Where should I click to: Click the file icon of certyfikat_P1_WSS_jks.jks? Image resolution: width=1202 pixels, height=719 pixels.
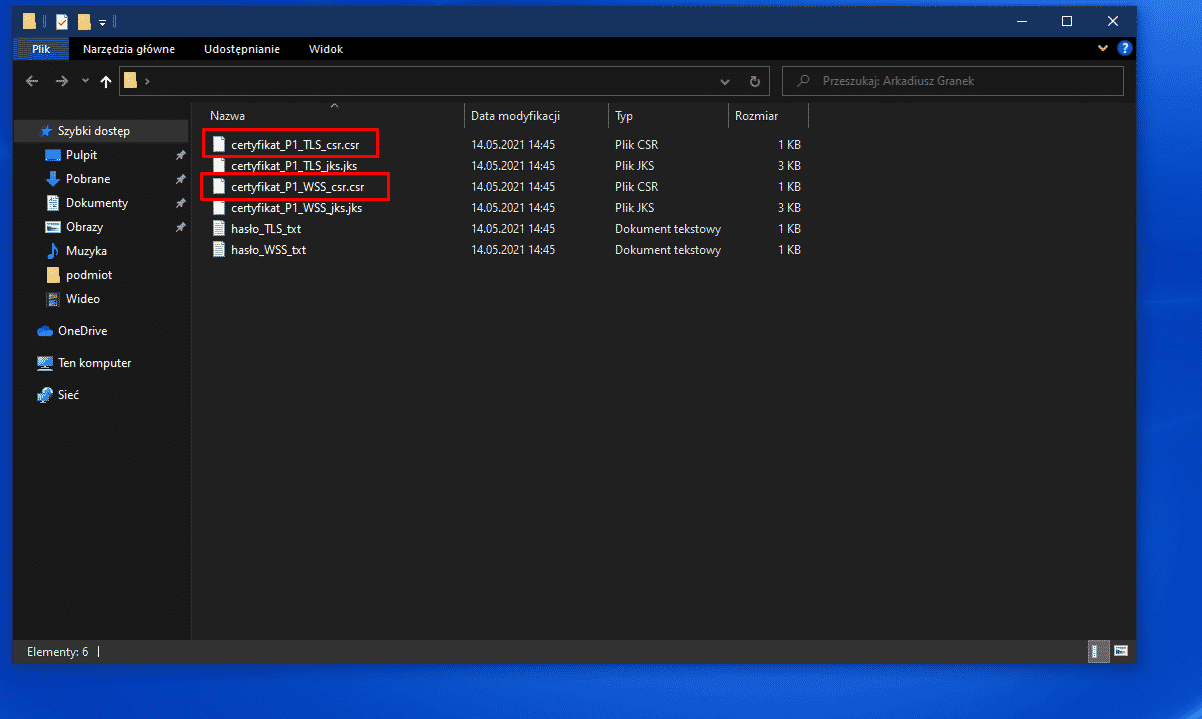tap(219, 208)
